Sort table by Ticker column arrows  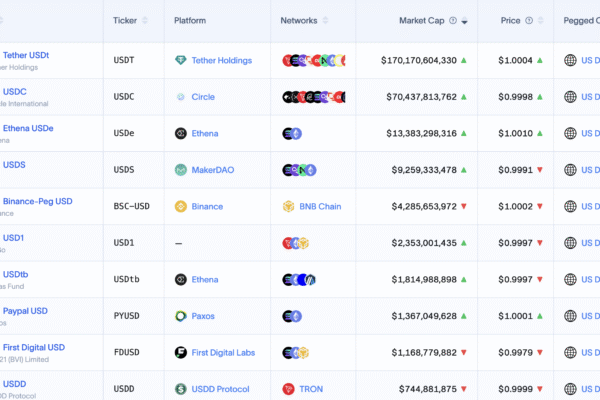pos(148,20)
